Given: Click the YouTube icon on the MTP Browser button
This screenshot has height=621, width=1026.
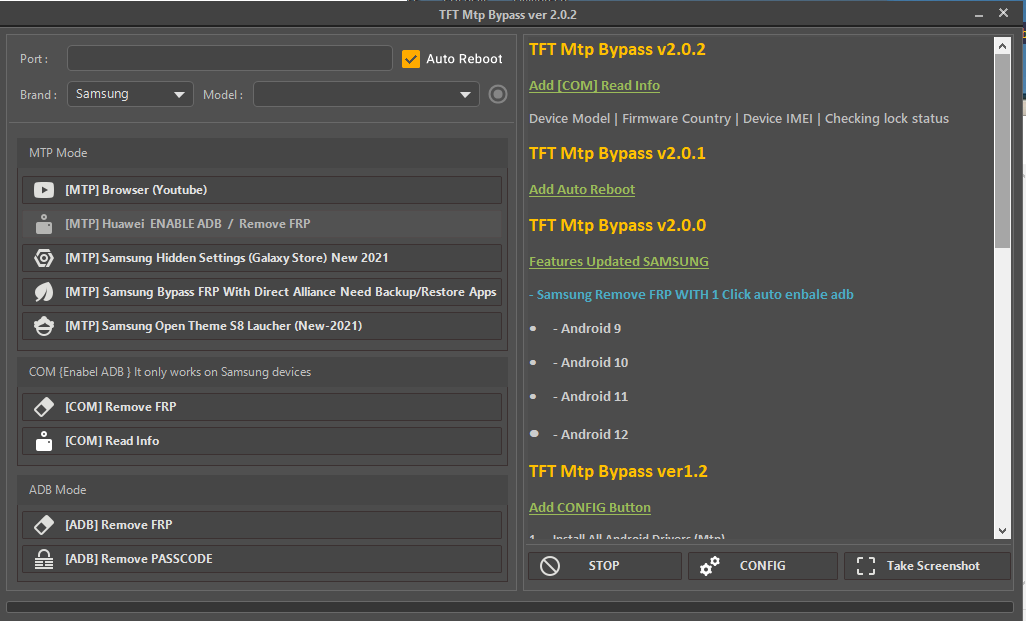Looking at the screenshot, I should pos(44,189).
